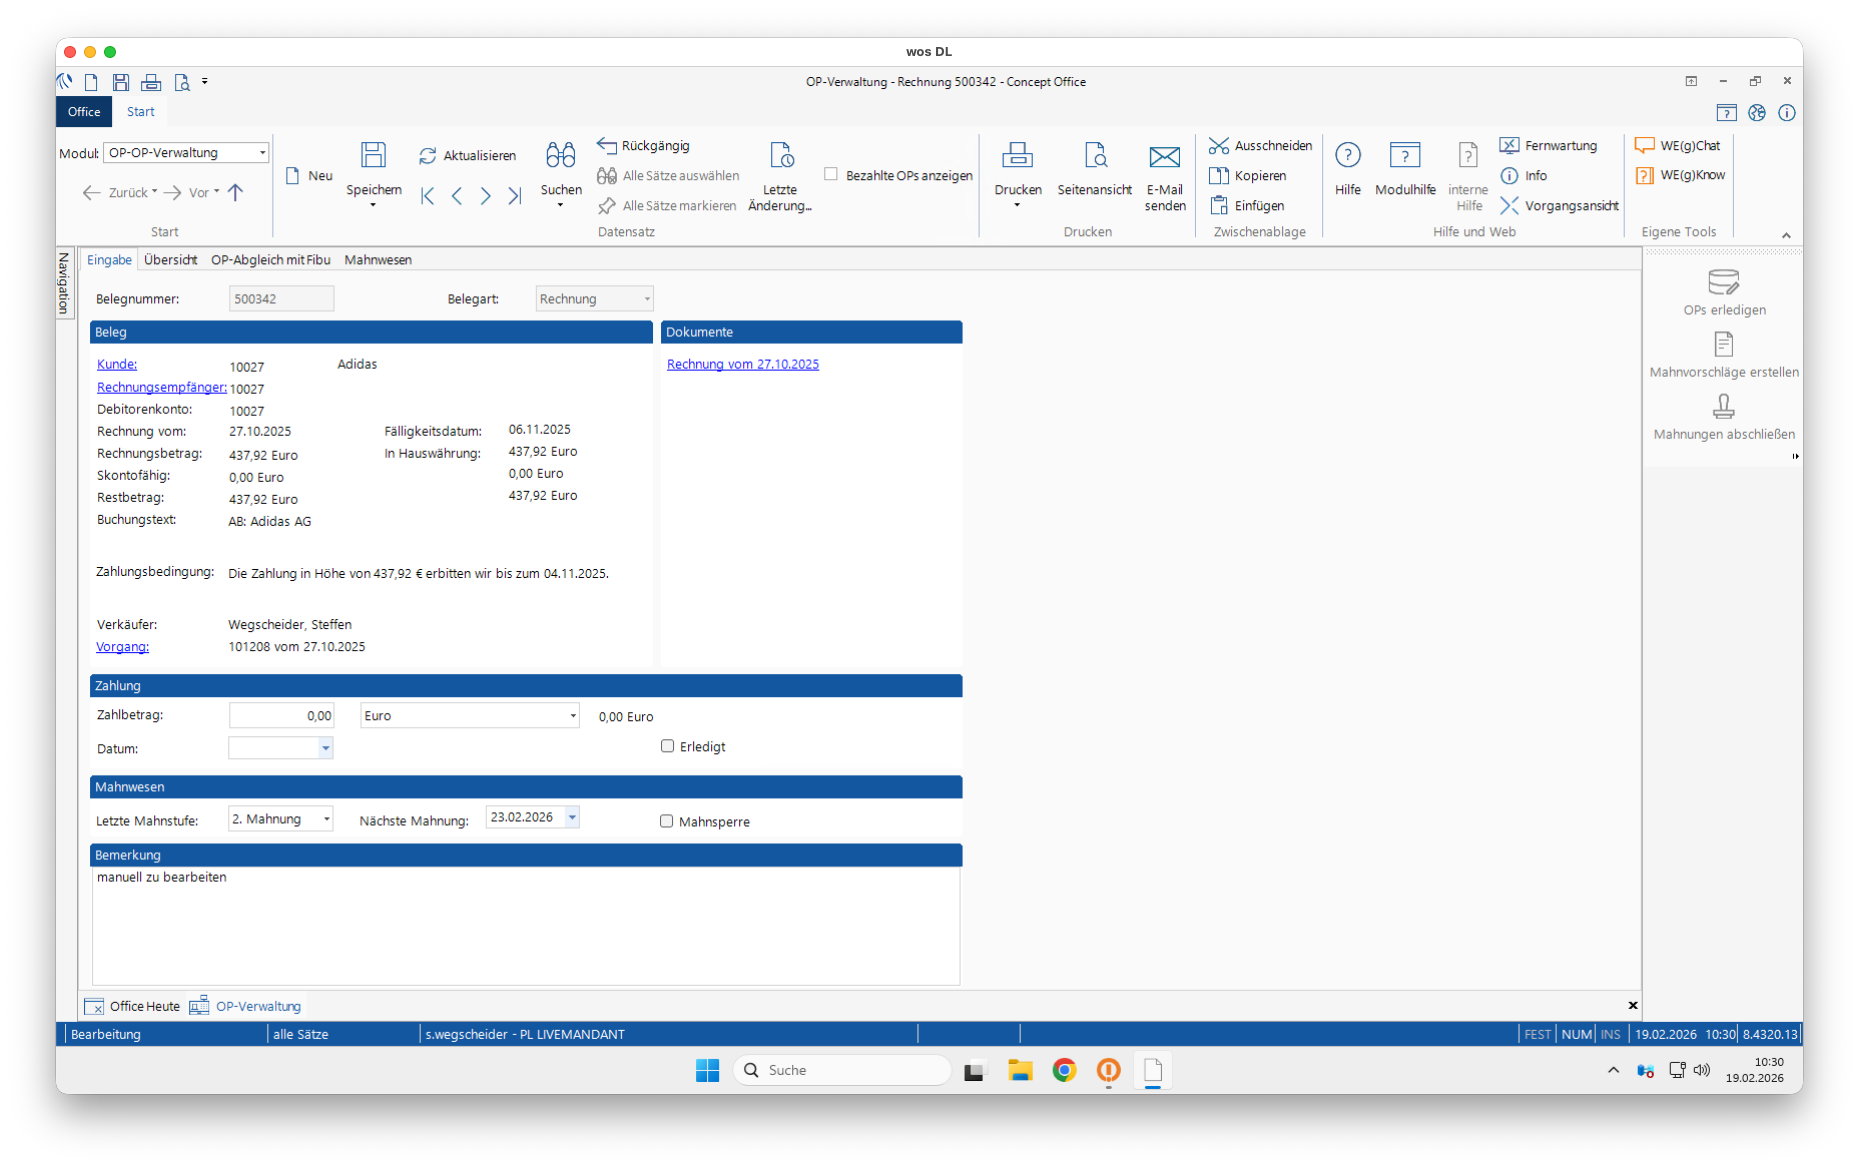Click Mahnungen abschließen stamp icon
Image resolution: width=1859 pixels, height=1168 pixels.
click(x=1723, y=406)
